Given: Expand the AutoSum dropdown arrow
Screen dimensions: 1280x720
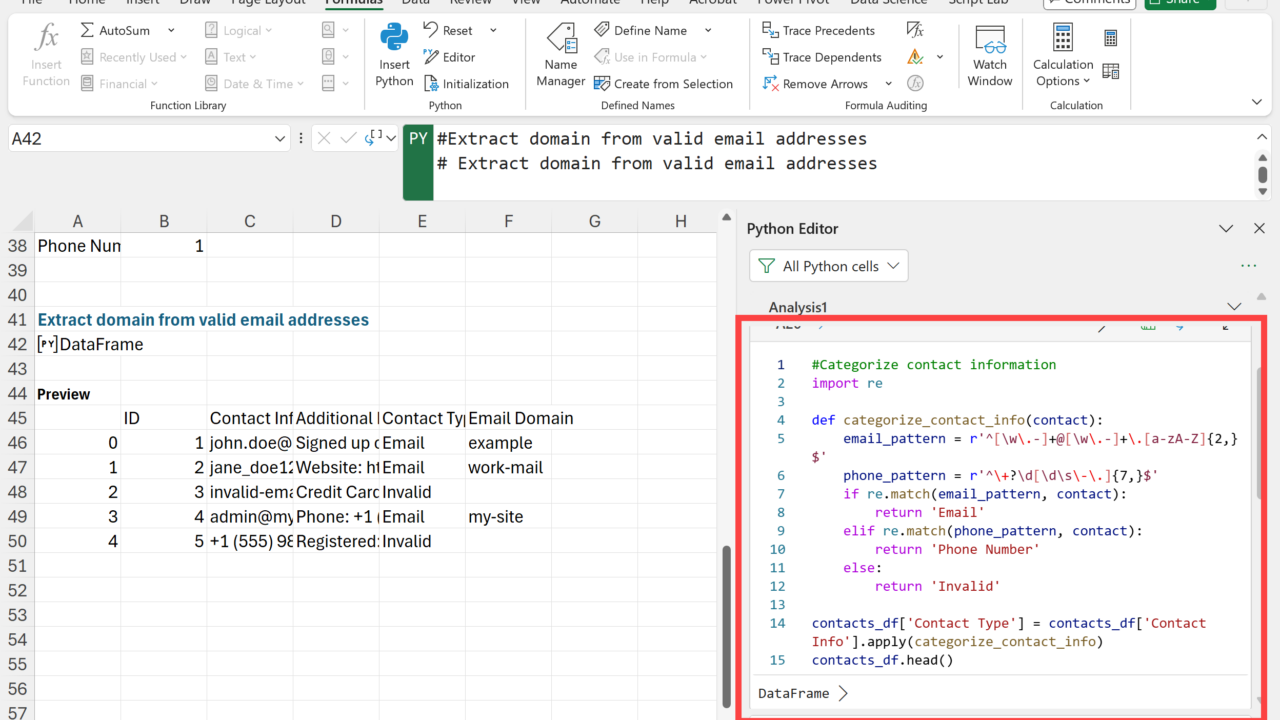Looking at the screenshot, I should [x=171, y=30].
